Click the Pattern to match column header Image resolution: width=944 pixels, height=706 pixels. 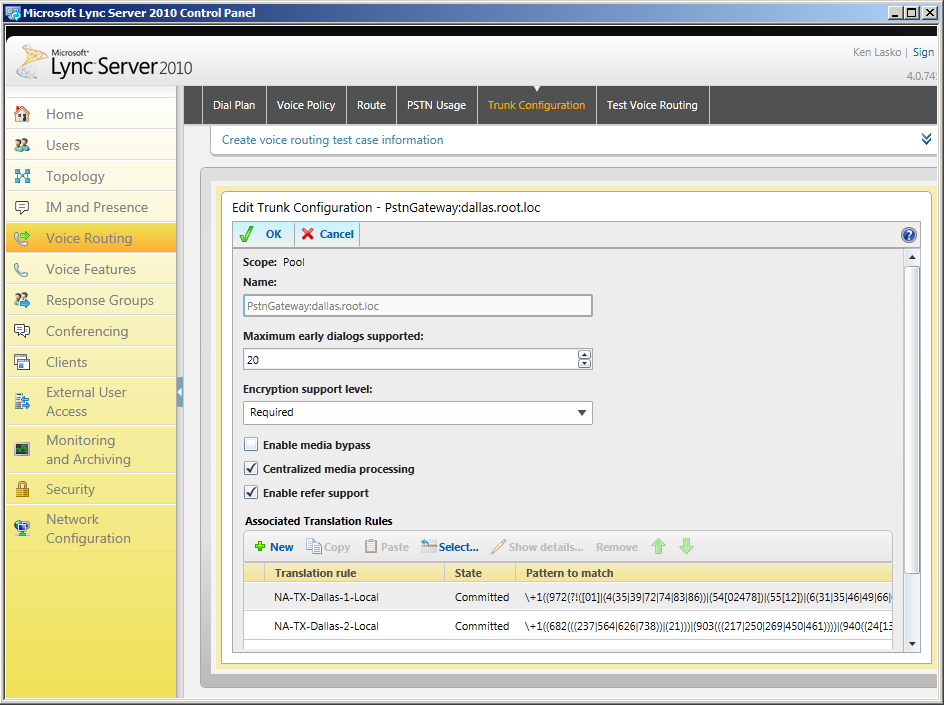click(704, 573)
